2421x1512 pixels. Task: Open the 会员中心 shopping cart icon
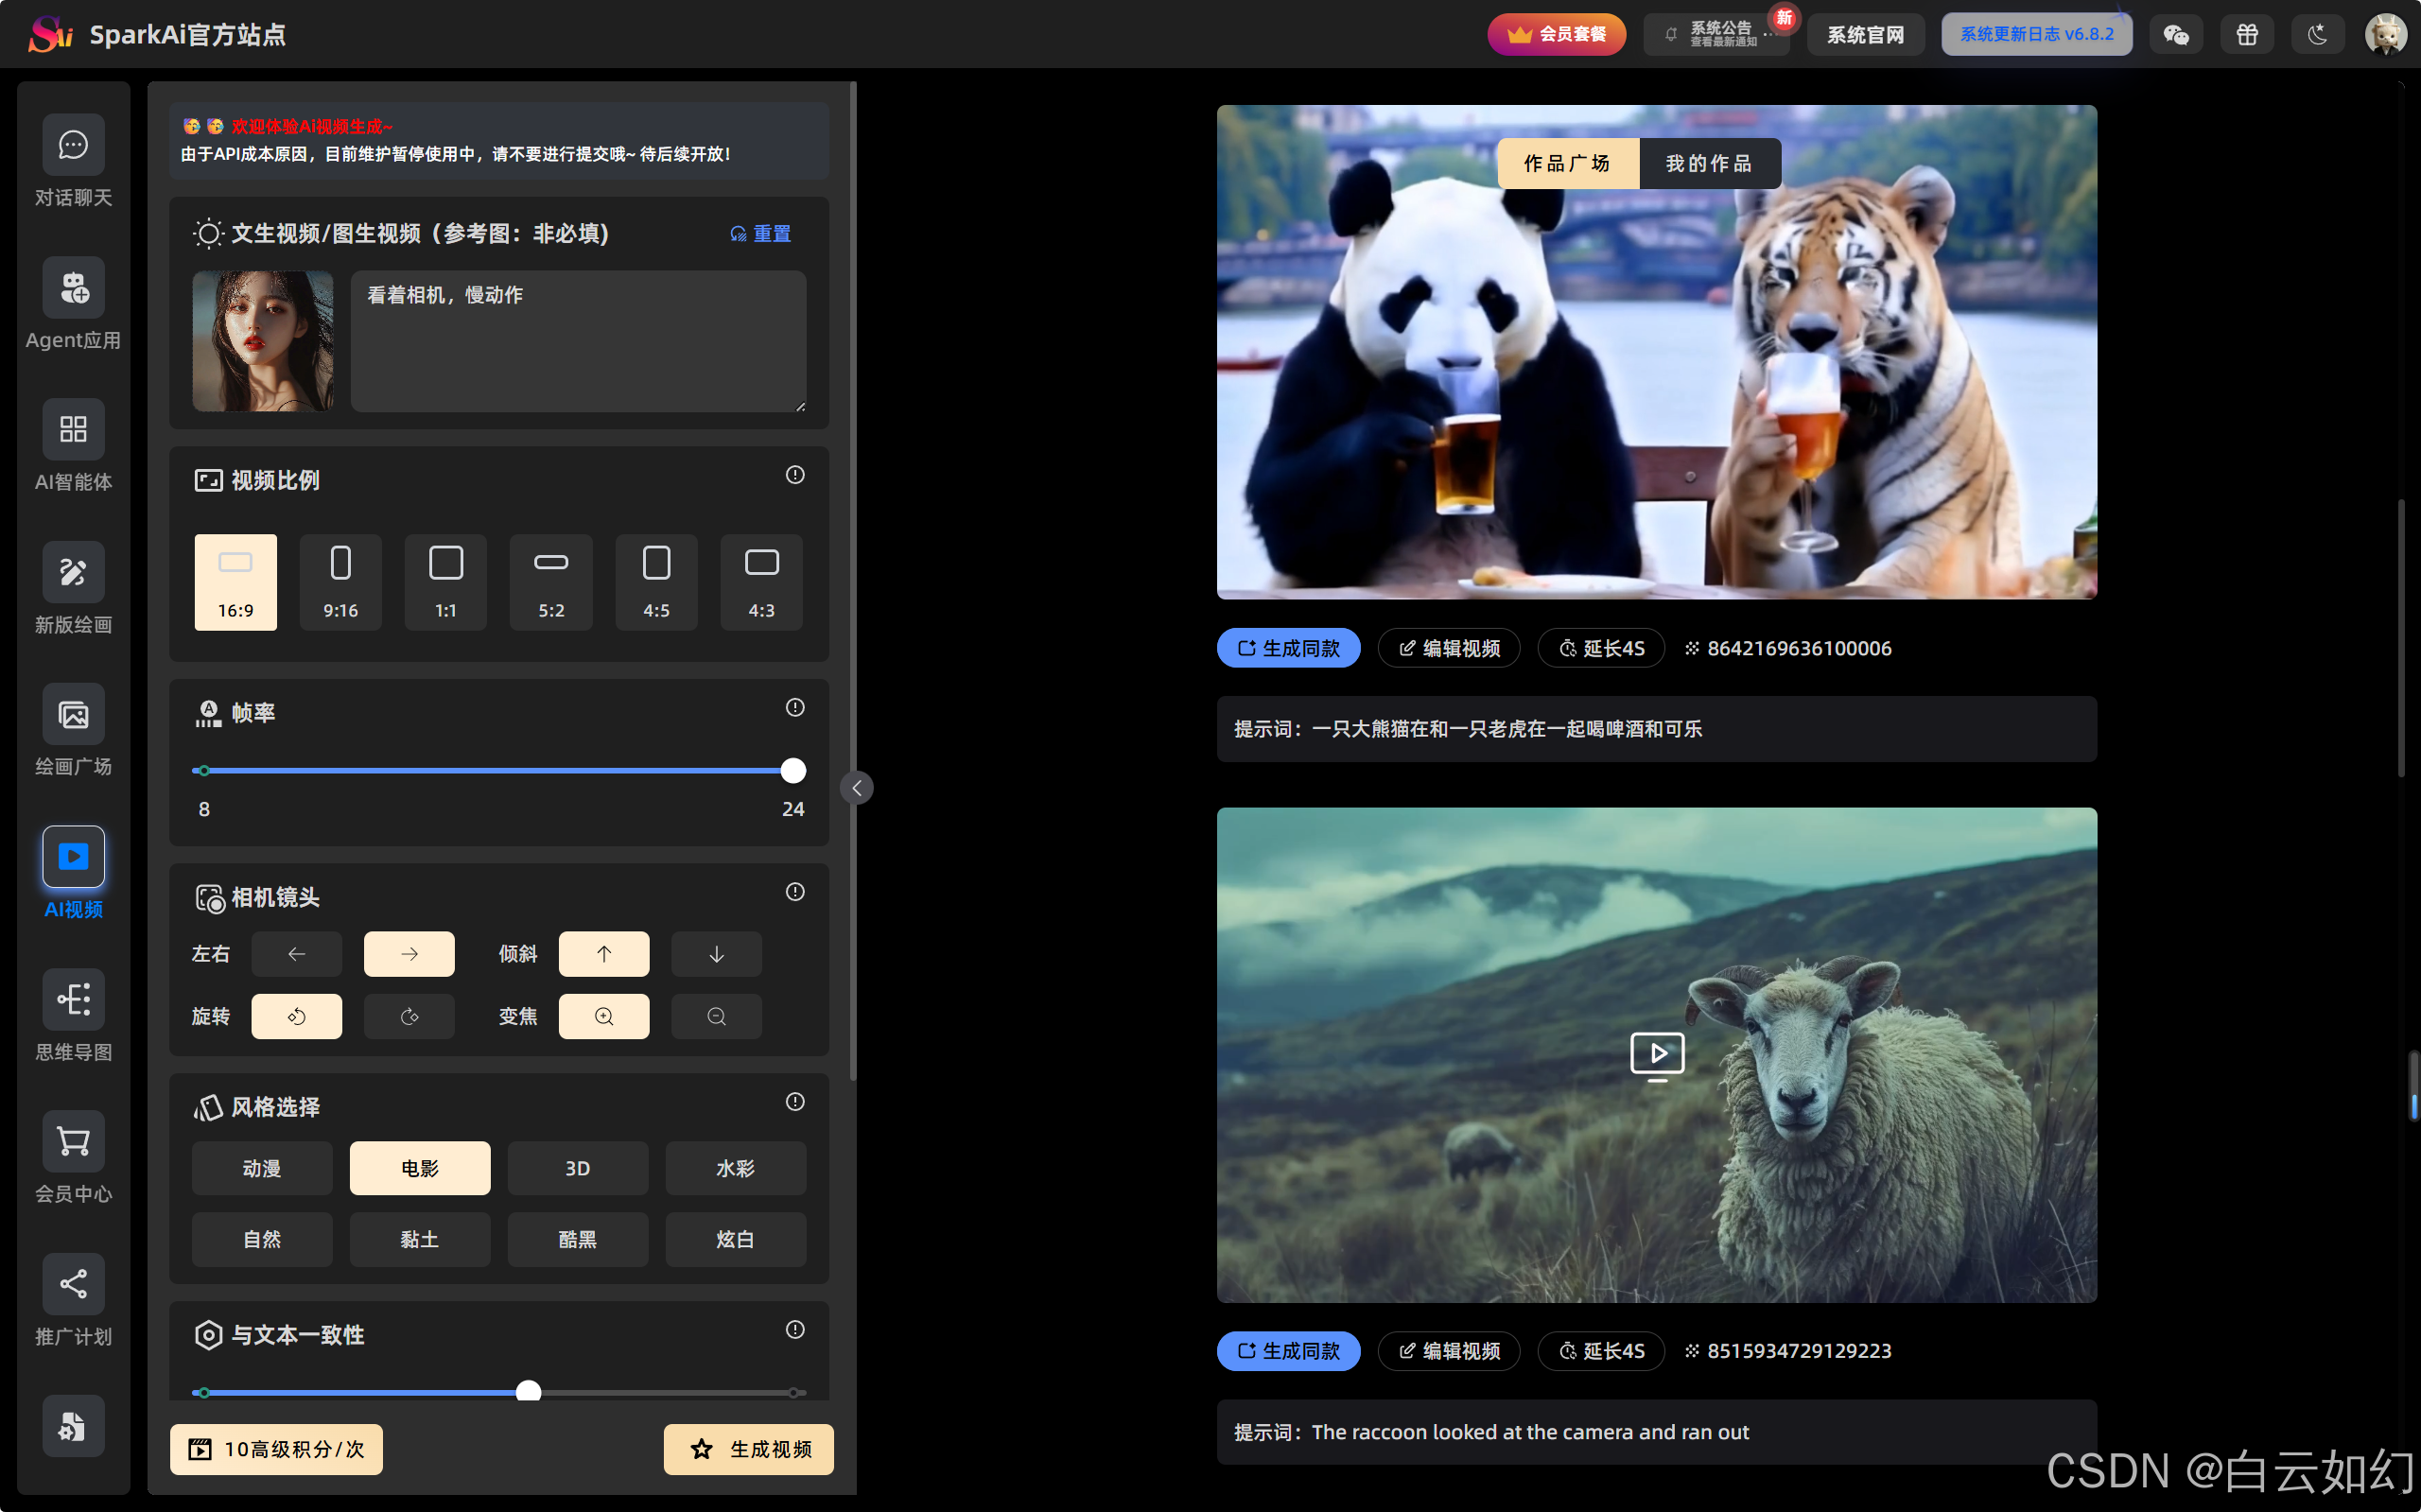coord(73,1141)
